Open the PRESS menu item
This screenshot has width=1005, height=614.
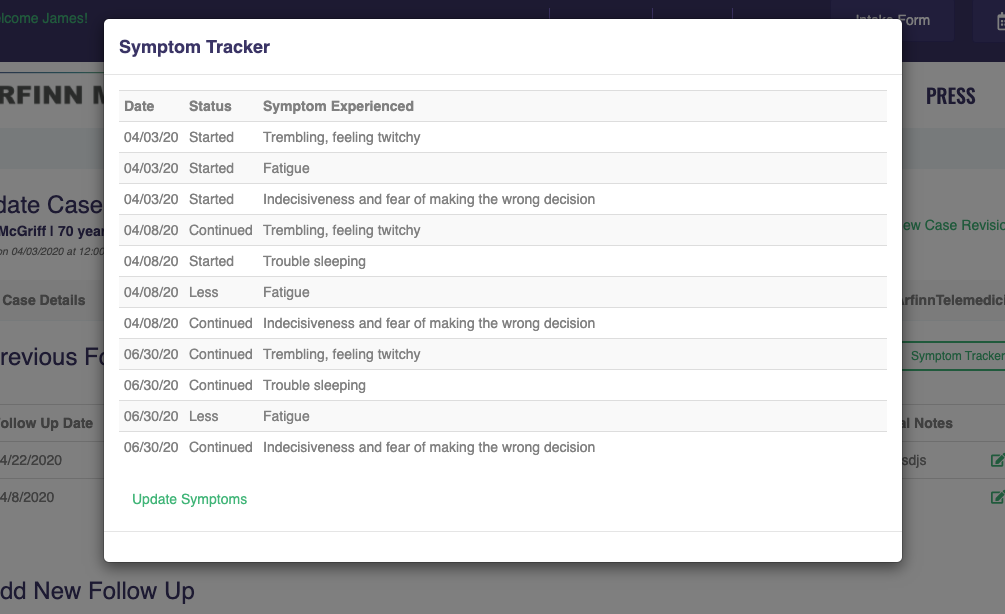coord(950,96)
